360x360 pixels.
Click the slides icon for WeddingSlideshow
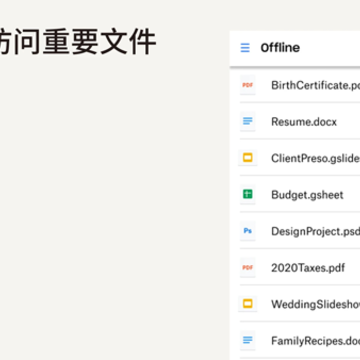click(248, 304)
